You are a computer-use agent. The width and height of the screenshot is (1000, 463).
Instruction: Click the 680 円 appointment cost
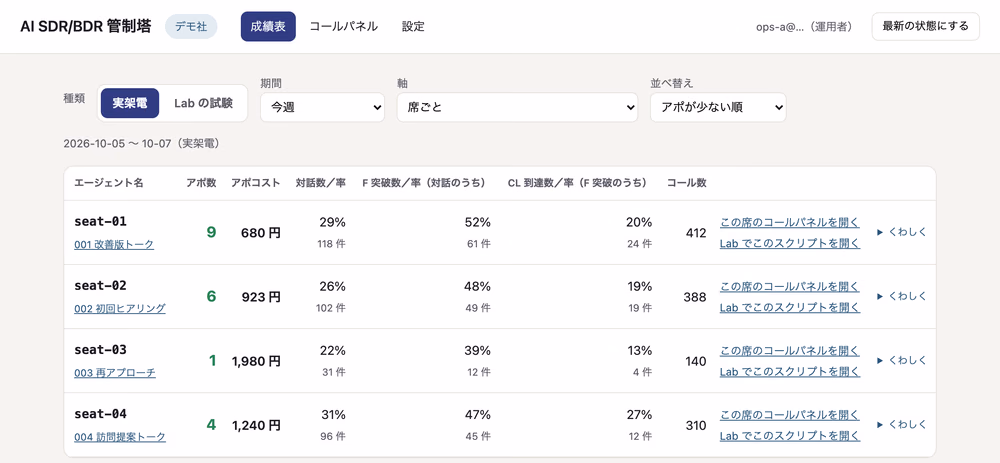coord(260,233)
